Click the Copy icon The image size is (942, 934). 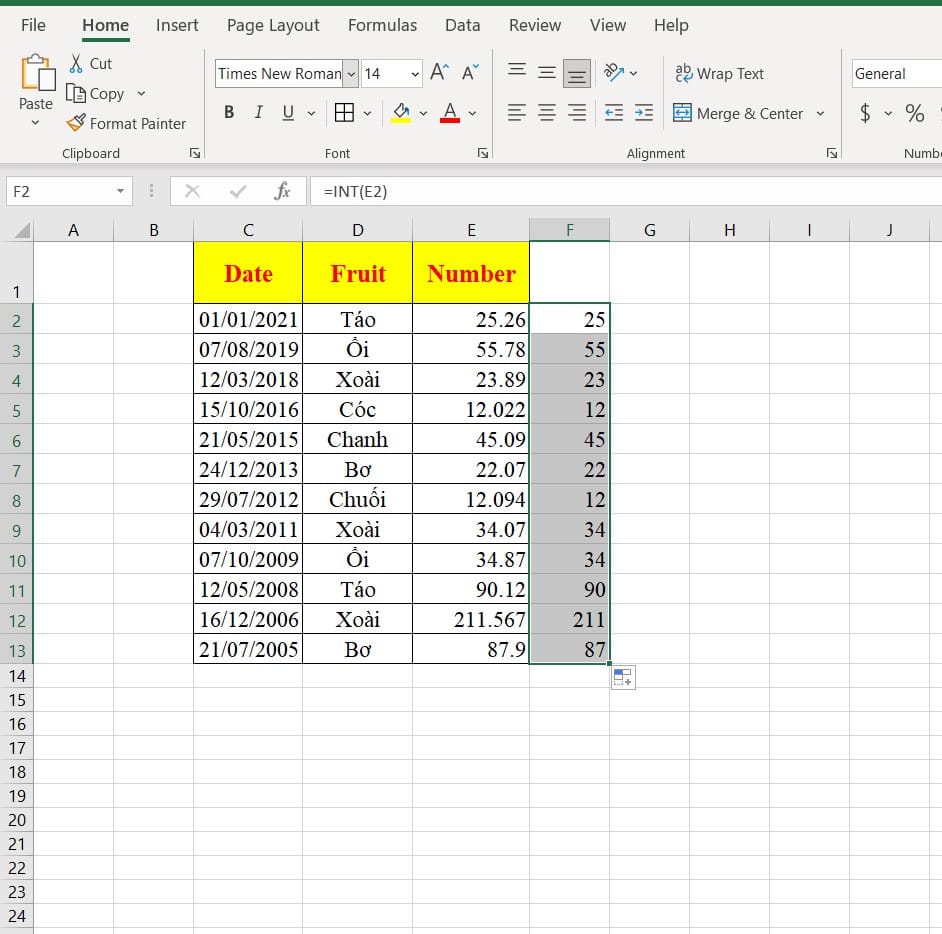coord(76,94)
